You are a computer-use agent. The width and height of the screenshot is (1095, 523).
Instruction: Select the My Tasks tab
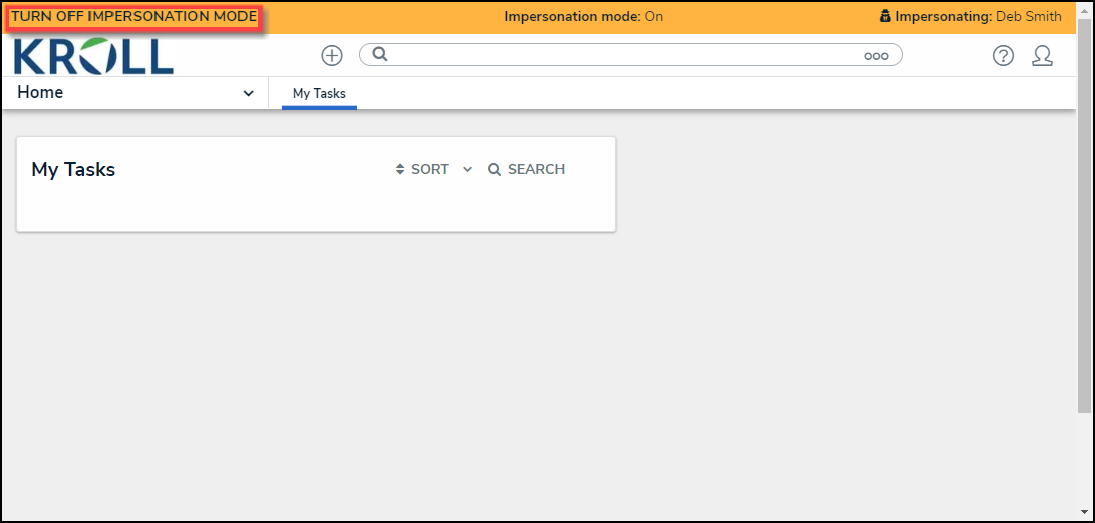[319, 94]
